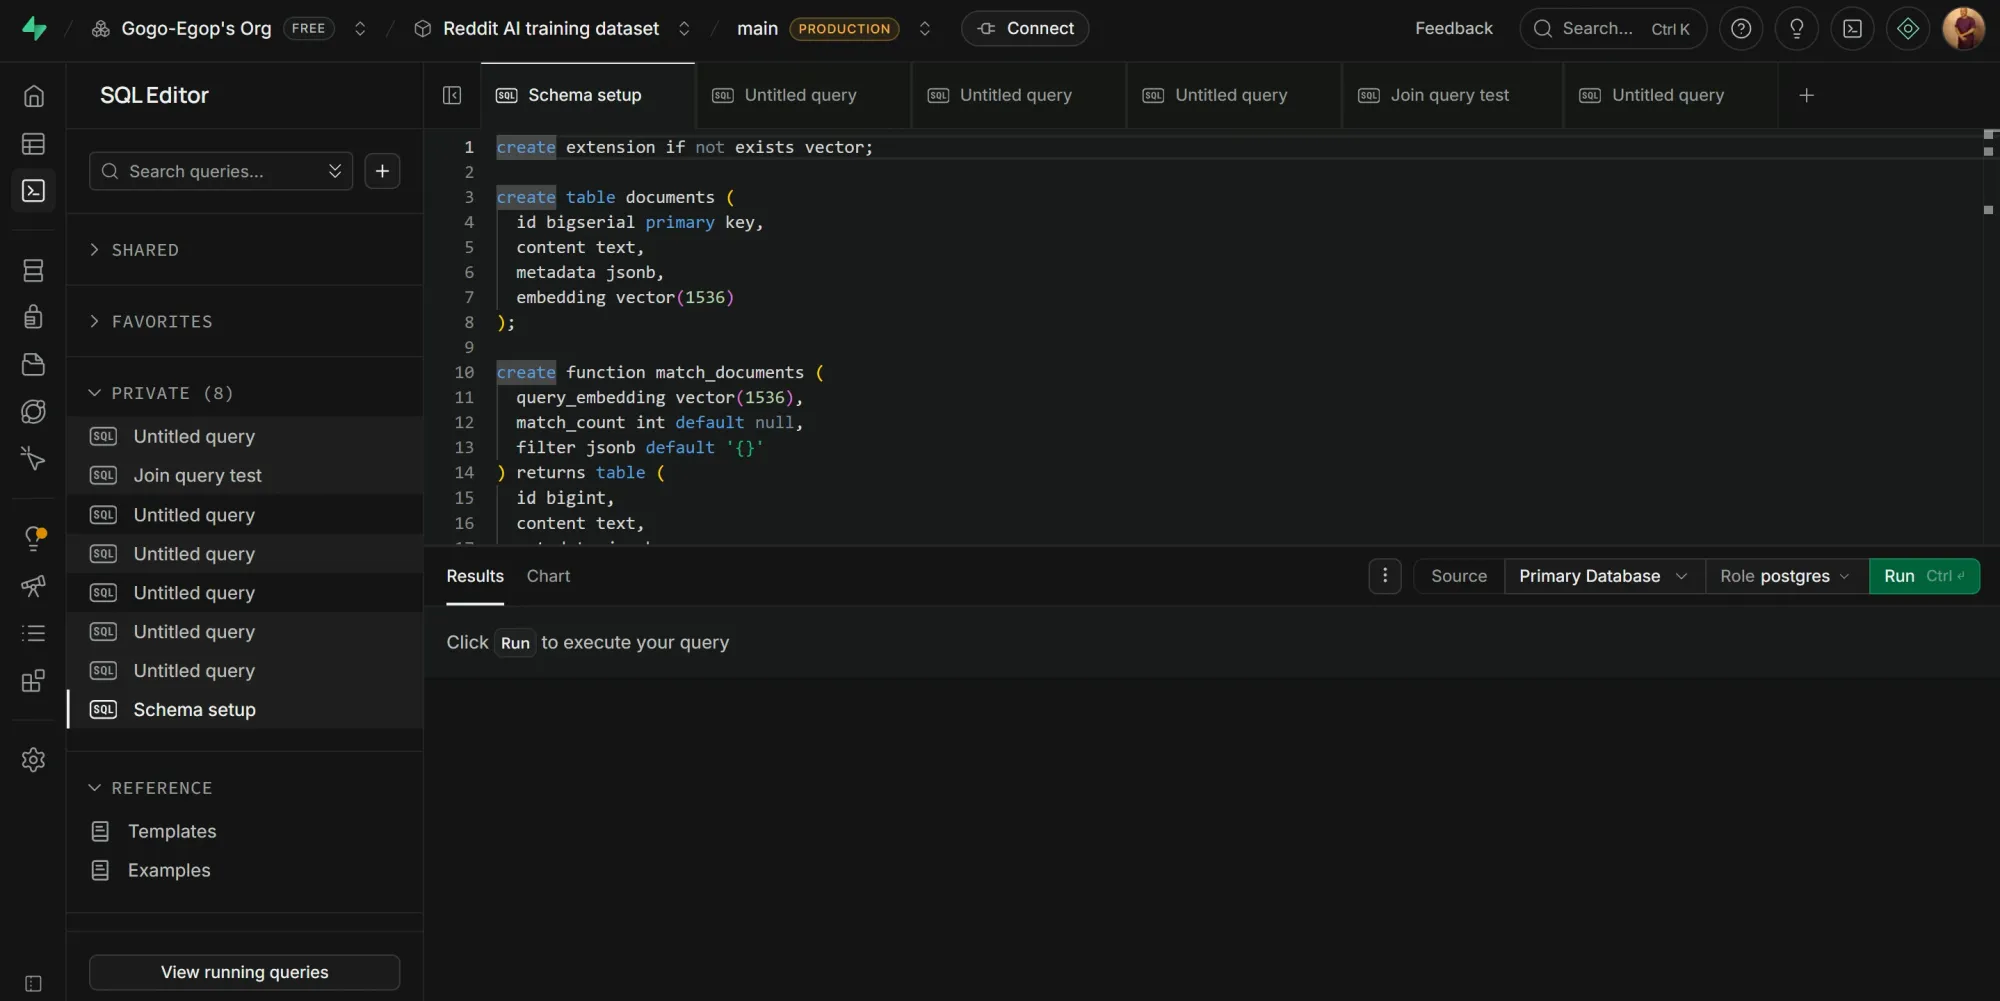
Task: Click the green Run button
Action: coord(1924,576)
